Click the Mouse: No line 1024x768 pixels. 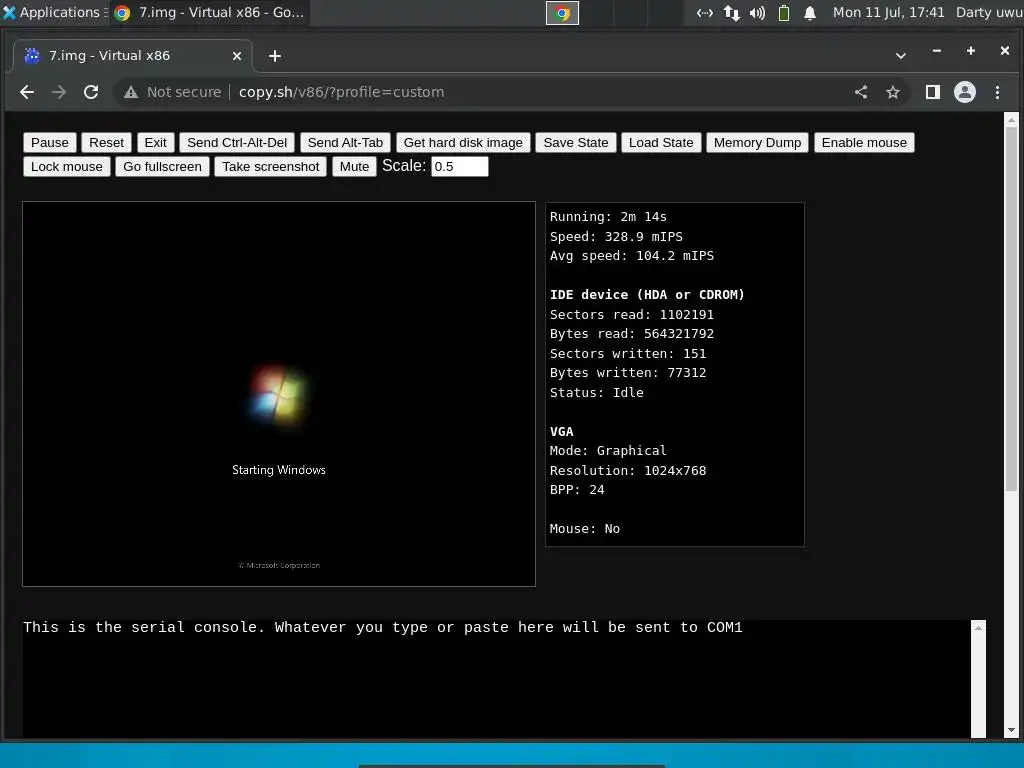pos(584,529)
